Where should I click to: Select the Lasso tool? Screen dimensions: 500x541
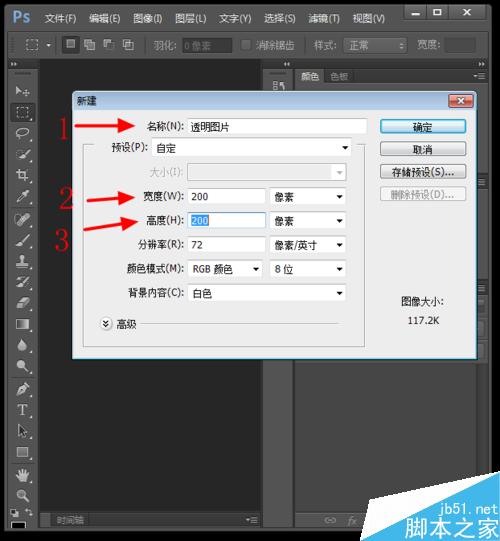[x=22, y=133]
